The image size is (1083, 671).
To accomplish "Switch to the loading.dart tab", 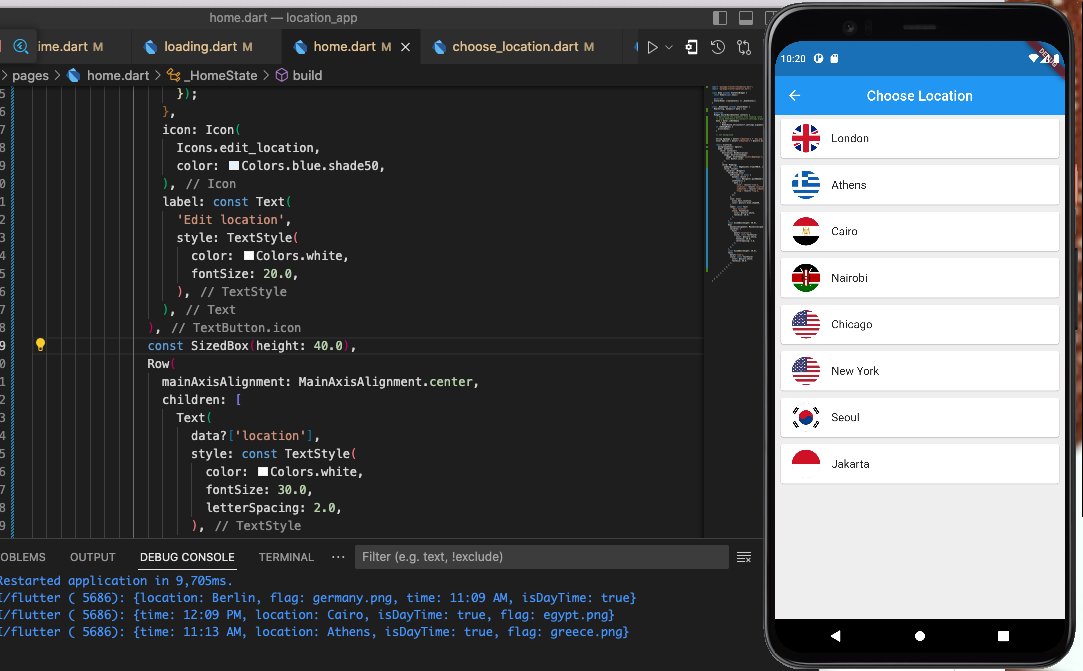I will (x=198, y=47).
